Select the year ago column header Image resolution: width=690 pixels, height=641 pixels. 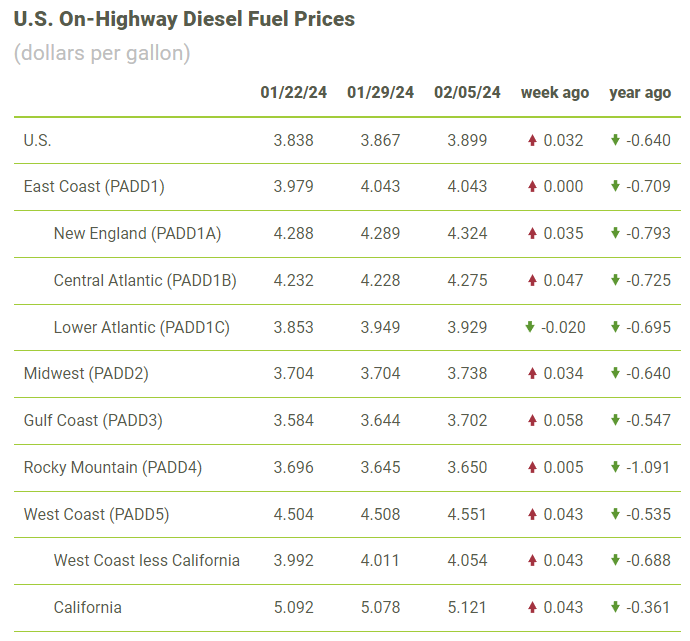coord(640,93)
